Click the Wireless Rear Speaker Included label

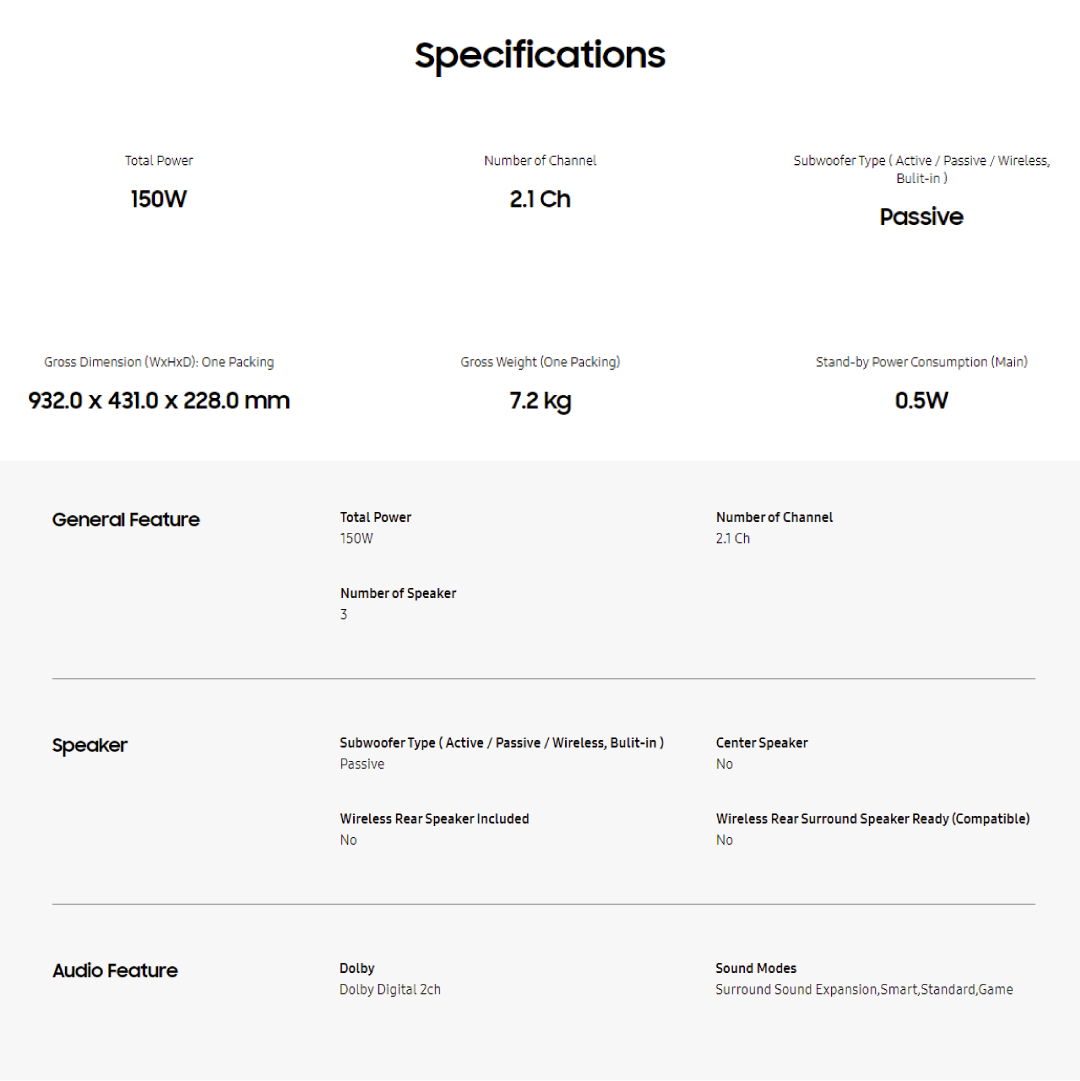pos(434,819)
